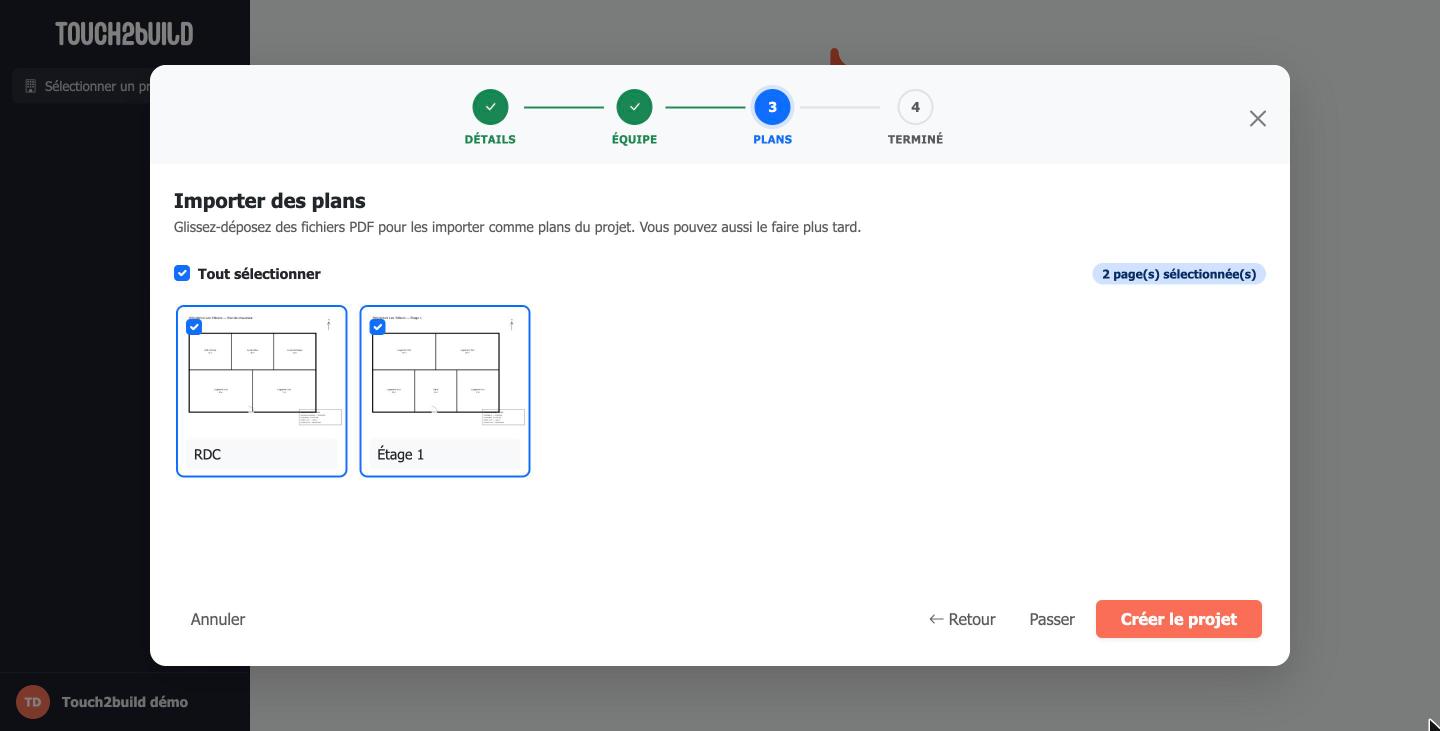Open the RDC plan thumbnail

[262, 373]
